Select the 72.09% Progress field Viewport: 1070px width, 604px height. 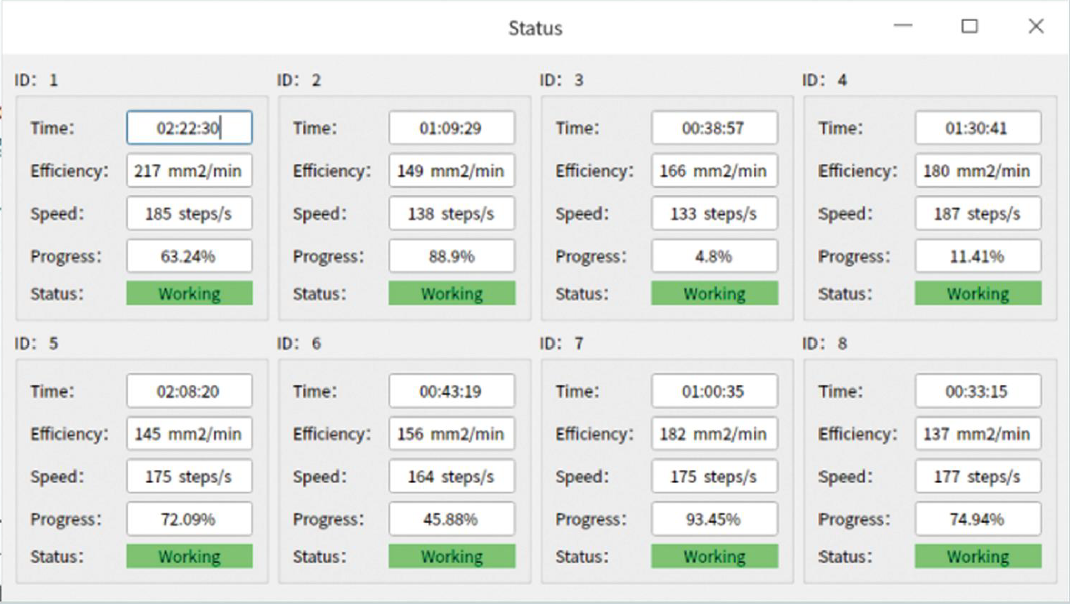point(189,519)
